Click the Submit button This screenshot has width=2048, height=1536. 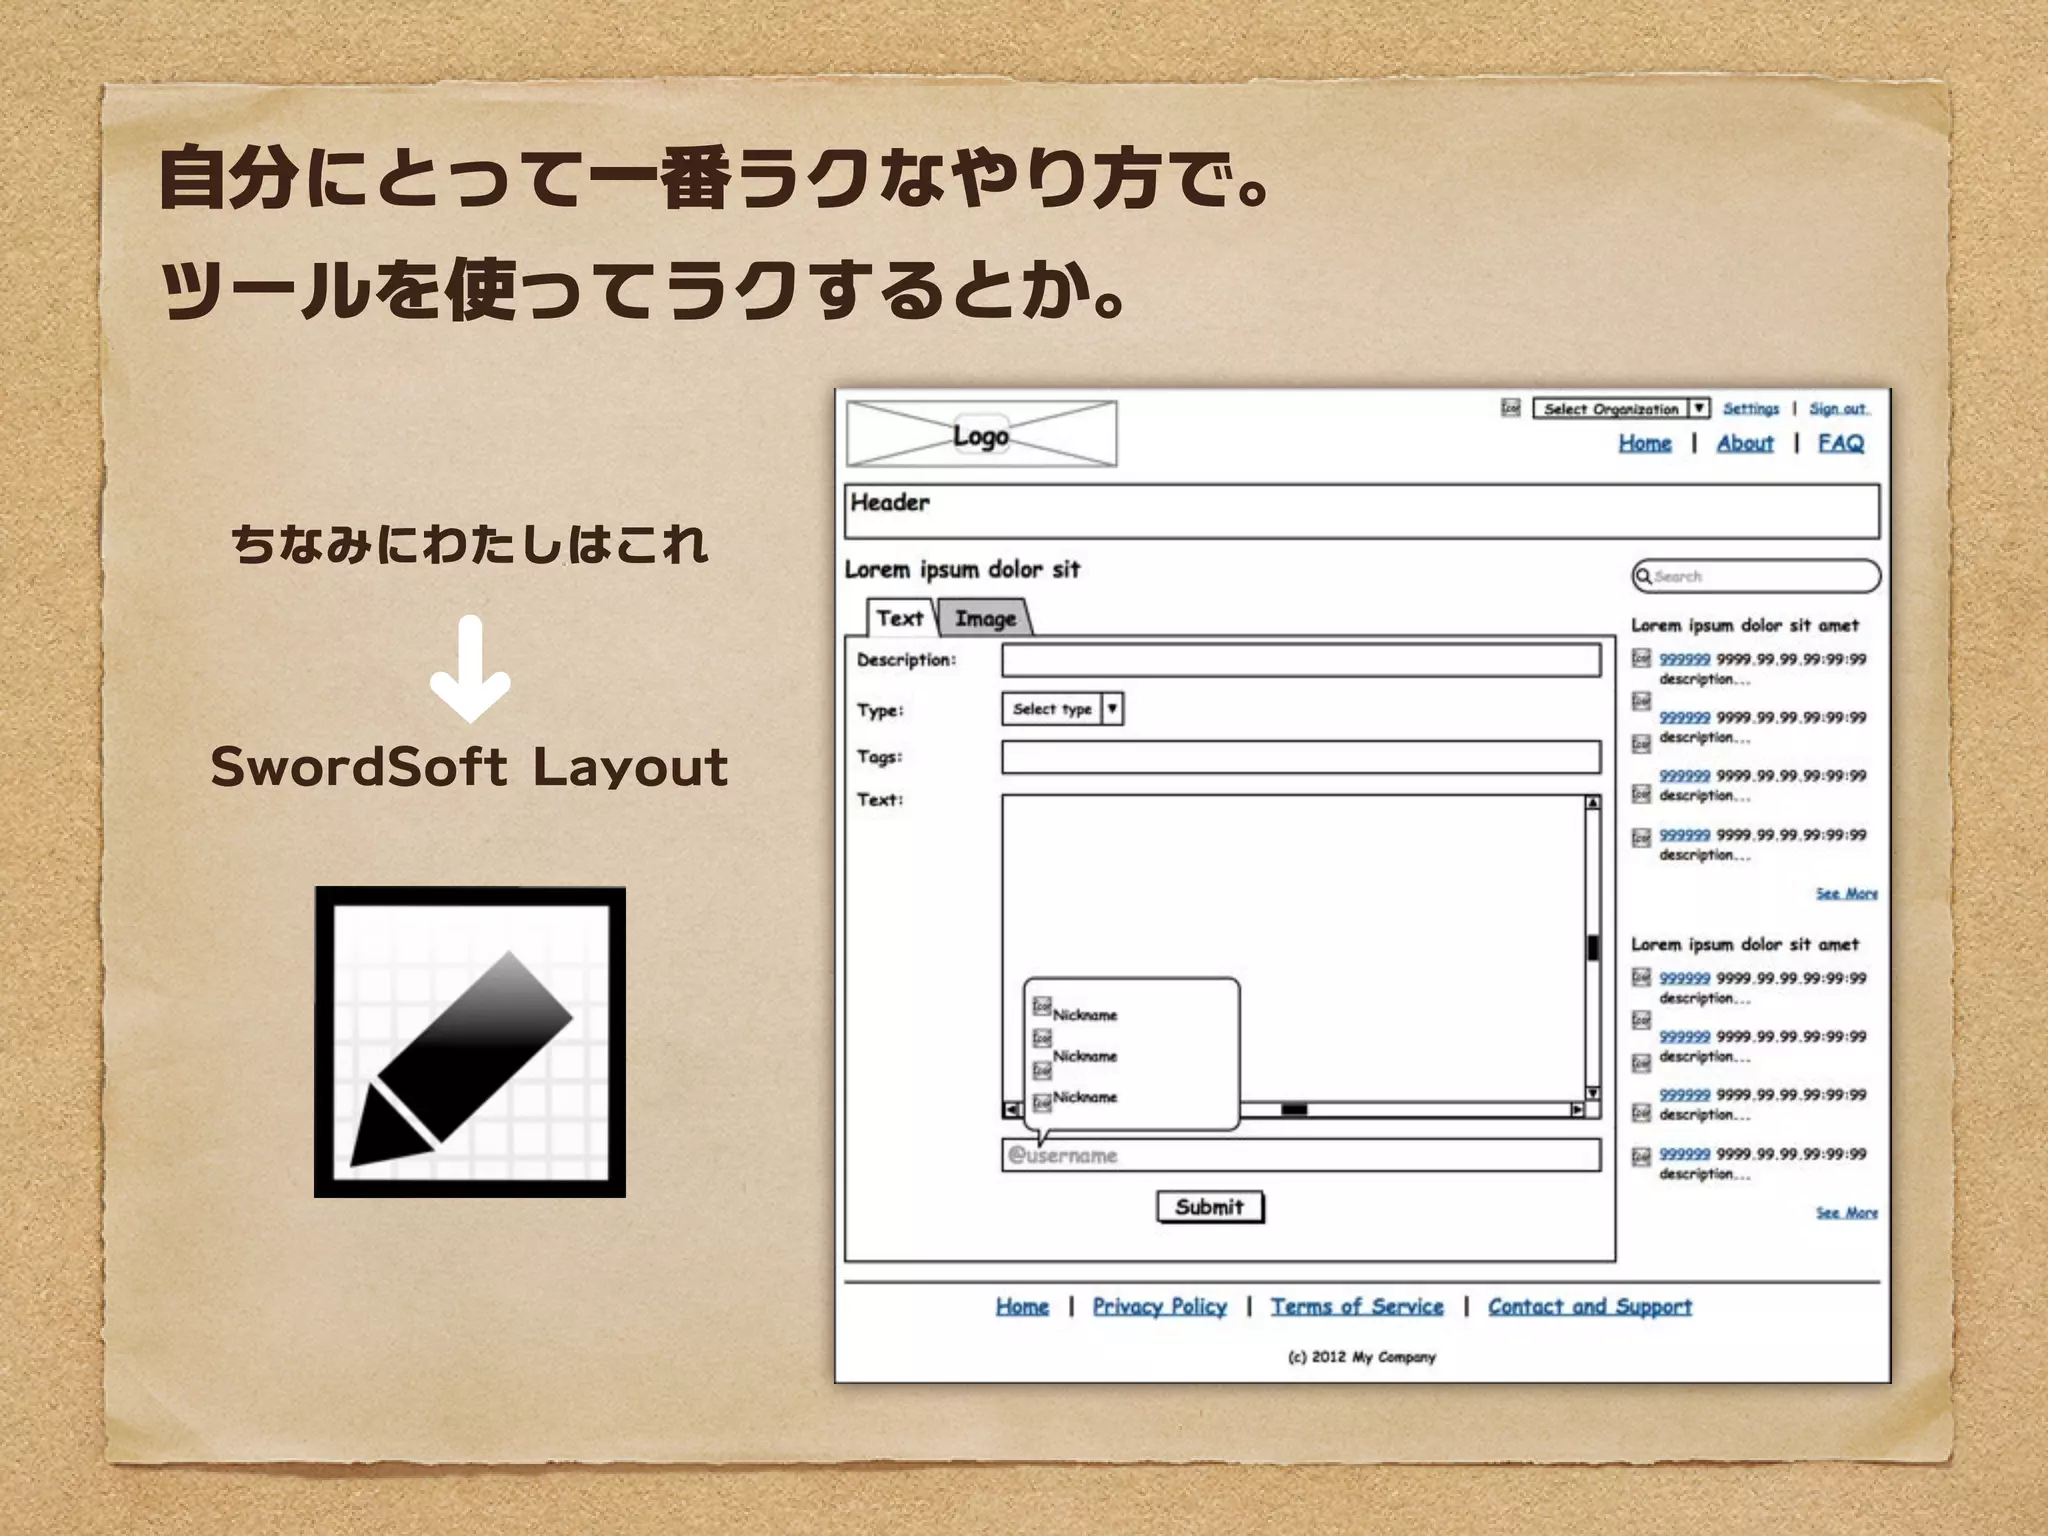tap(1210, 1207)
